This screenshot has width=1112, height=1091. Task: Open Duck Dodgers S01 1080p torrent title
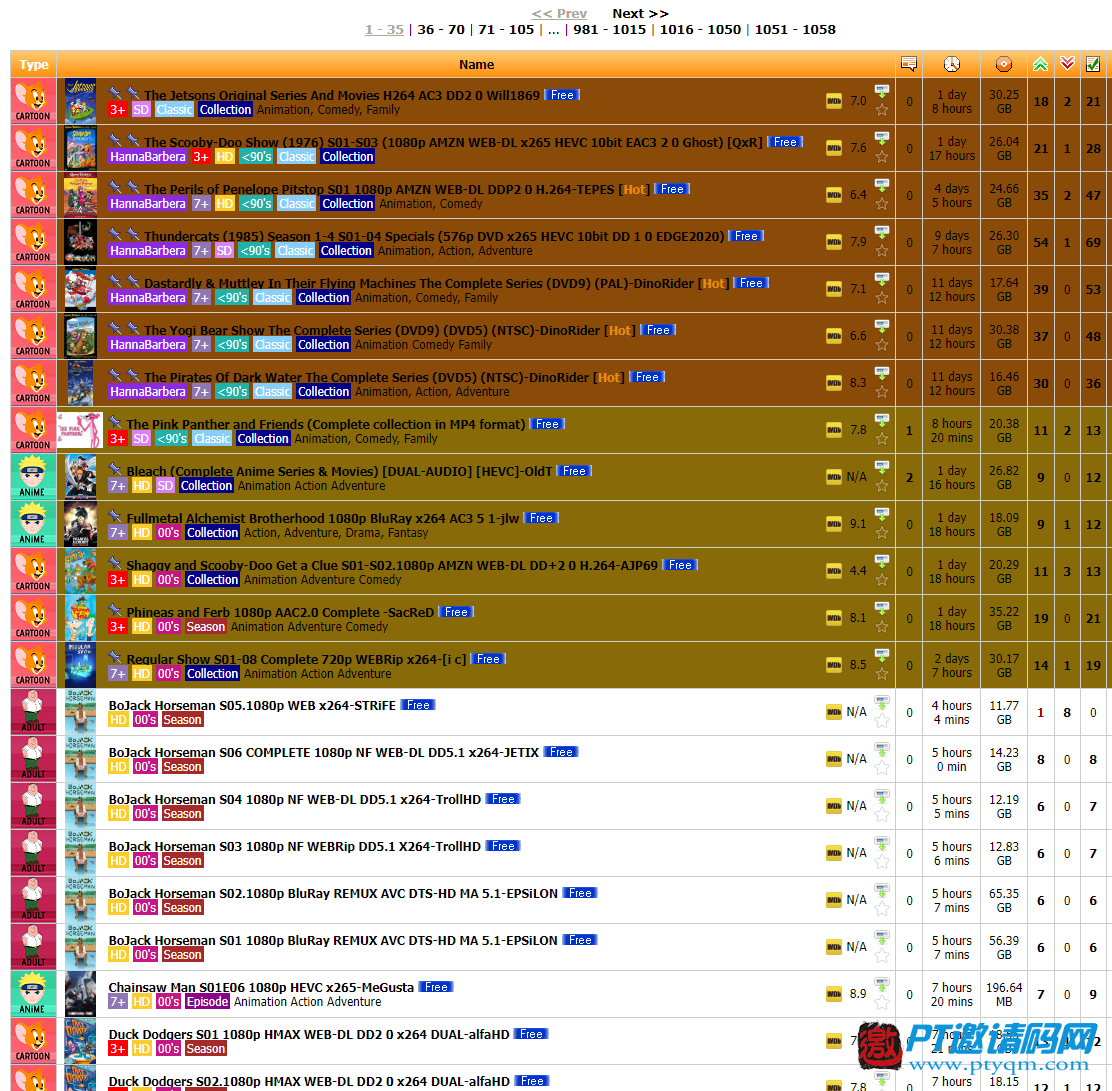click(308, 1034)
